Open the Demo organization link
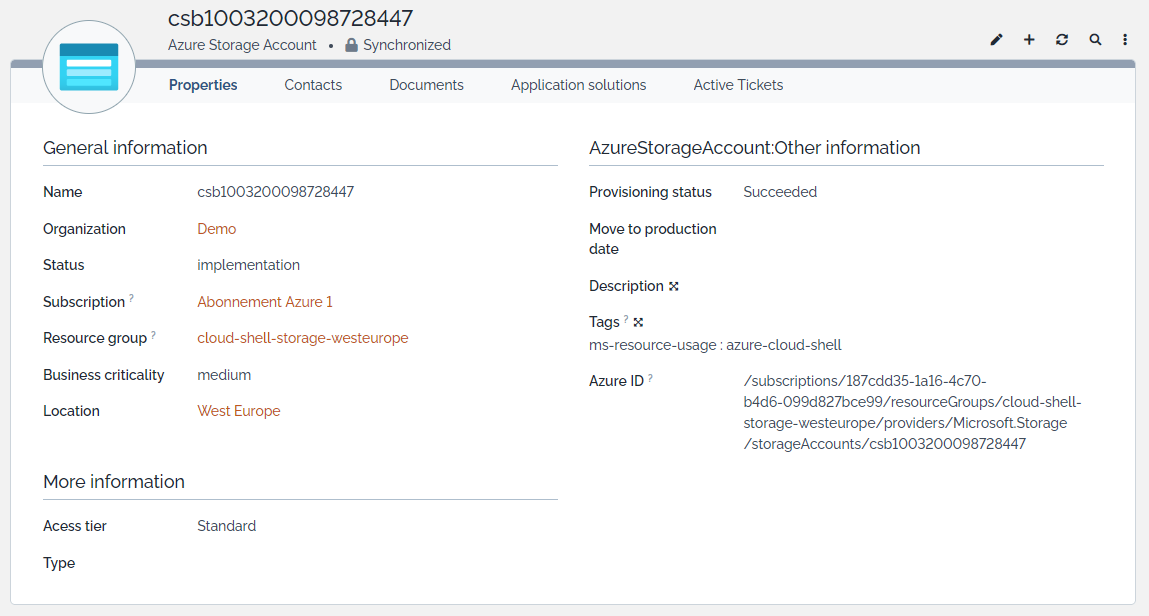Viewport: 1149px width, 616px height. (217, 229)
